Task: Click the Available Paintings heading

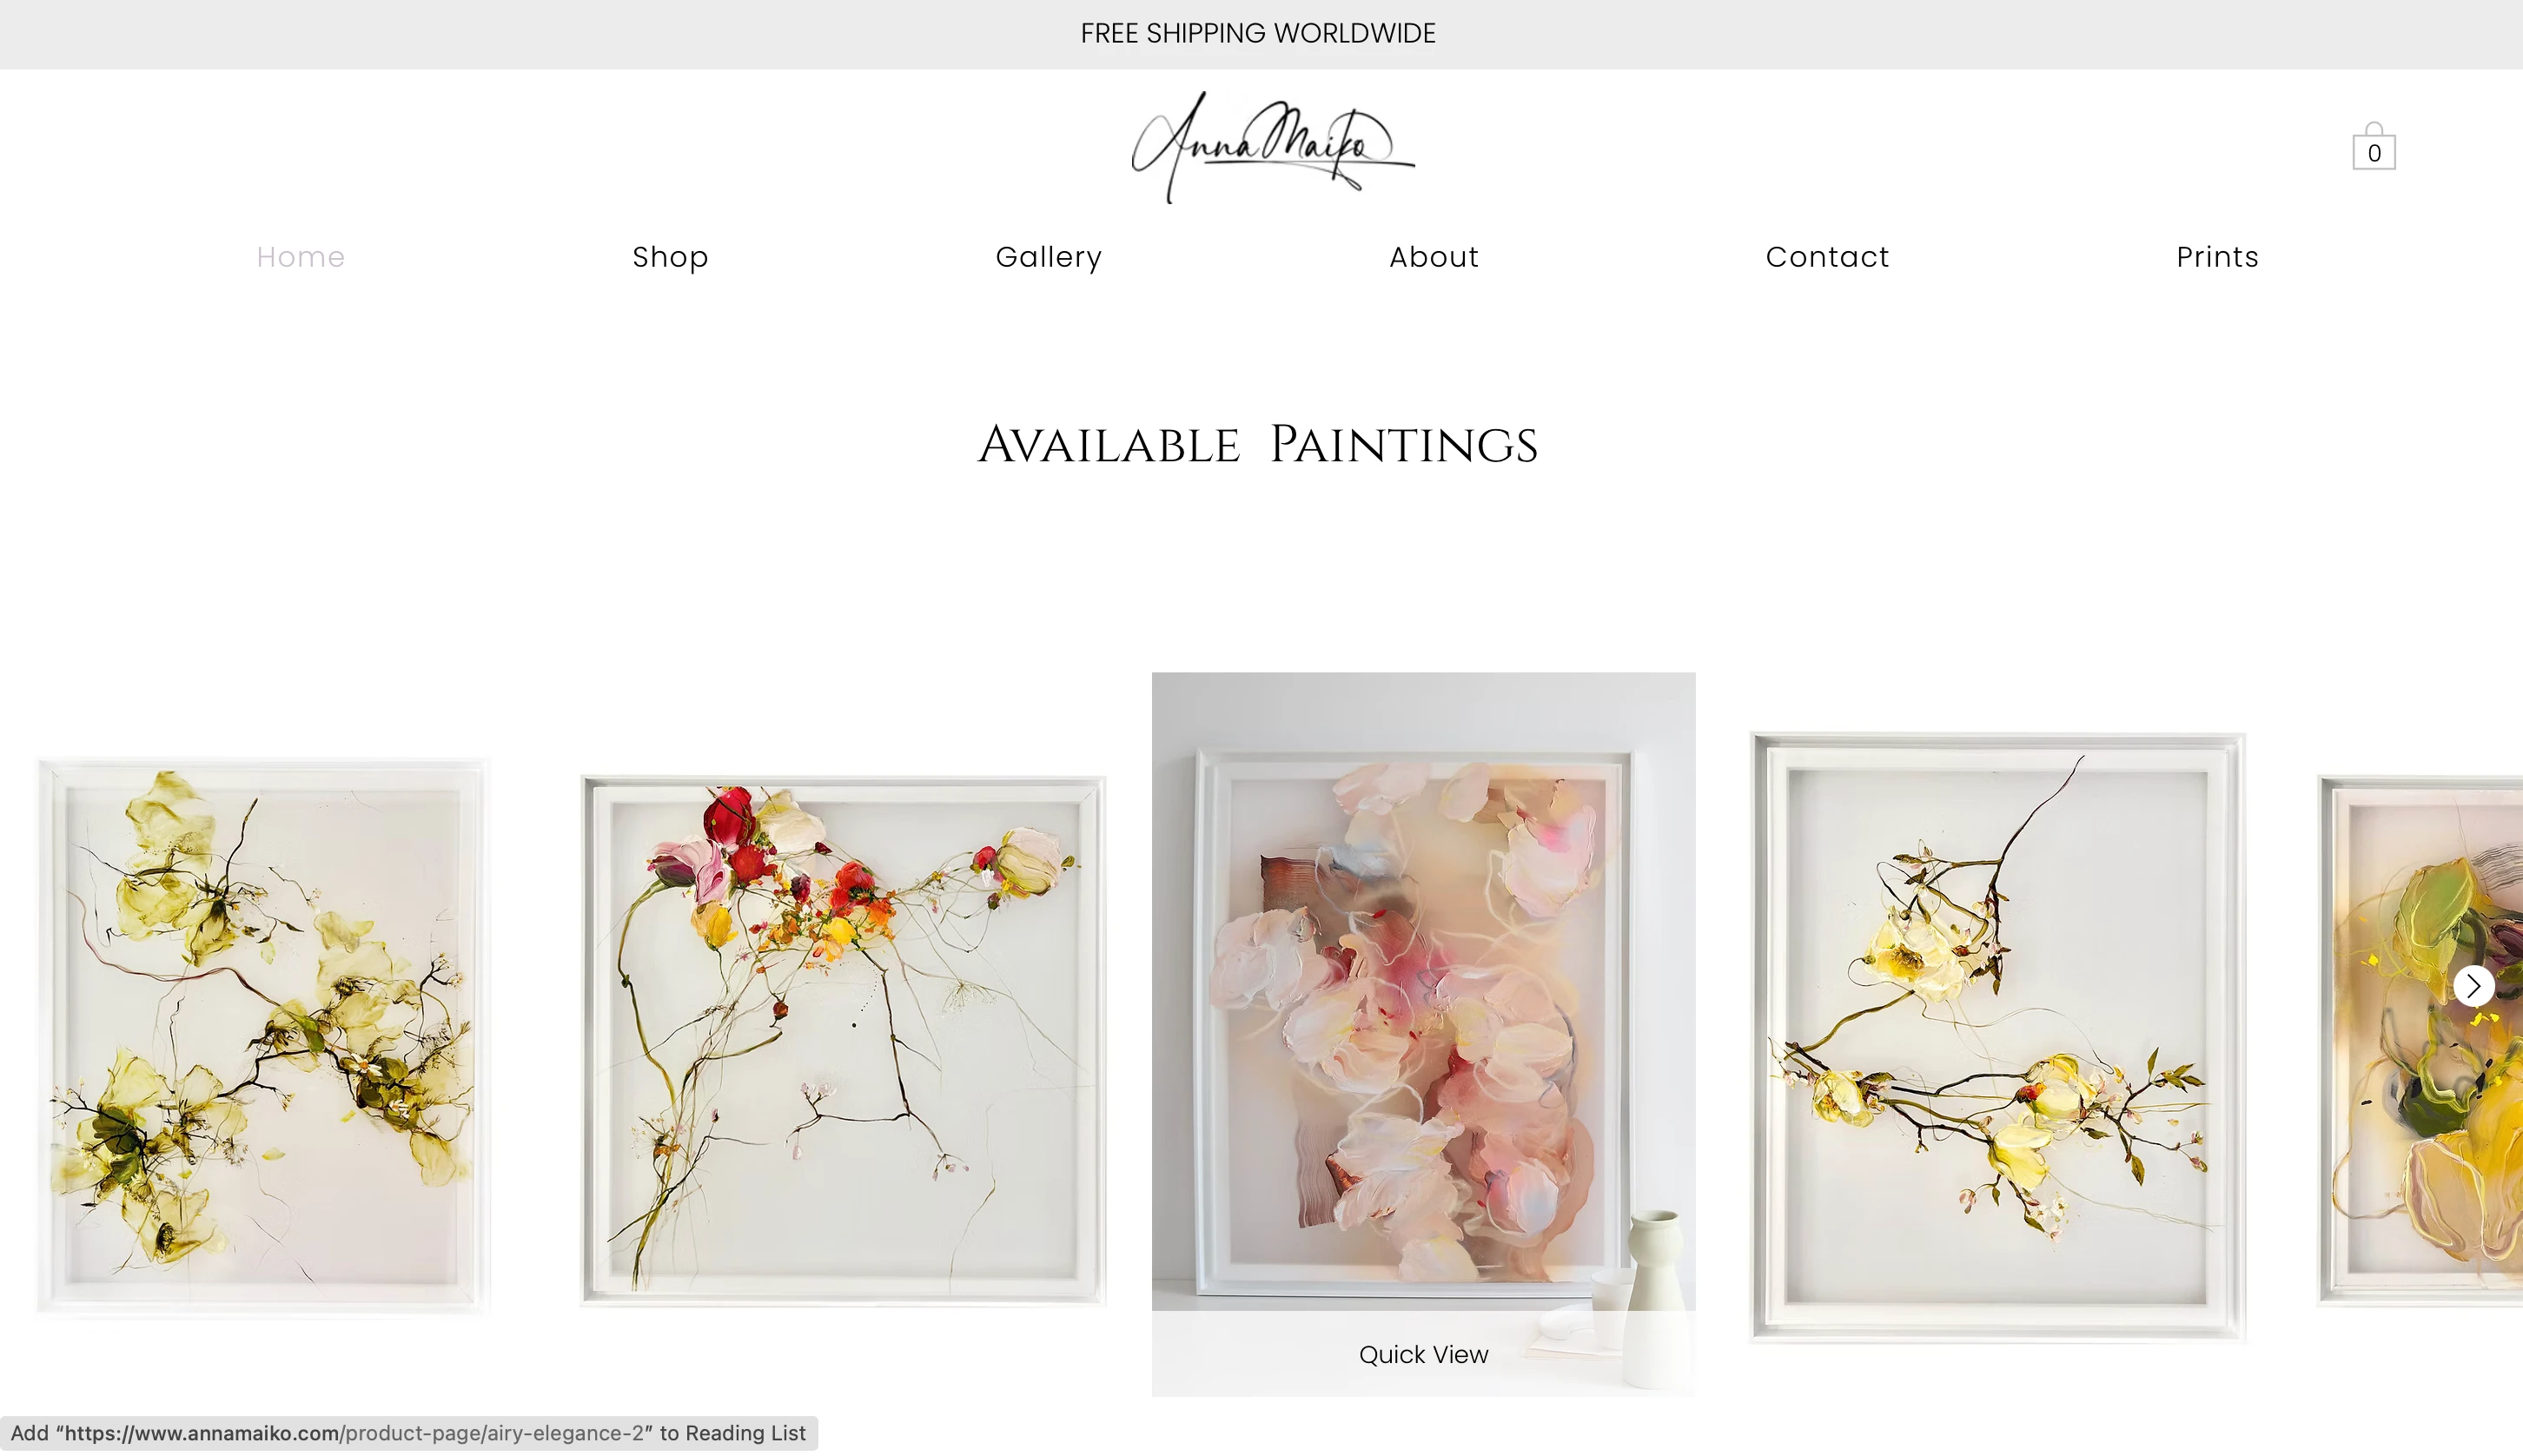Action: (1258, 445)
